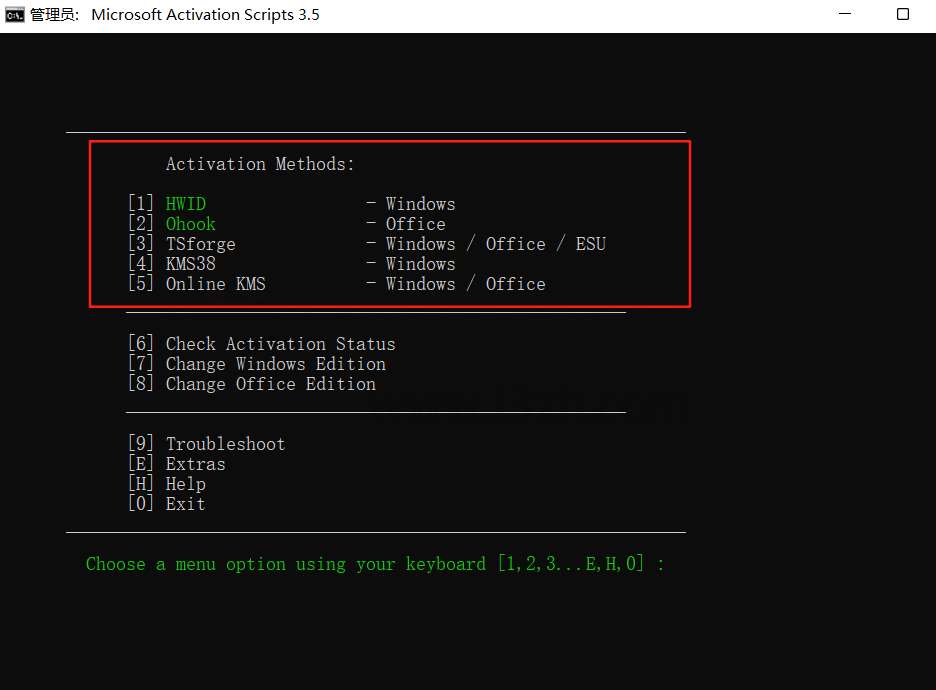The image size is (936, 690).
Task: Click the Microsoft Activation Scripts 3.5 title
Action: pyautogui.click(x=205, y=15)
